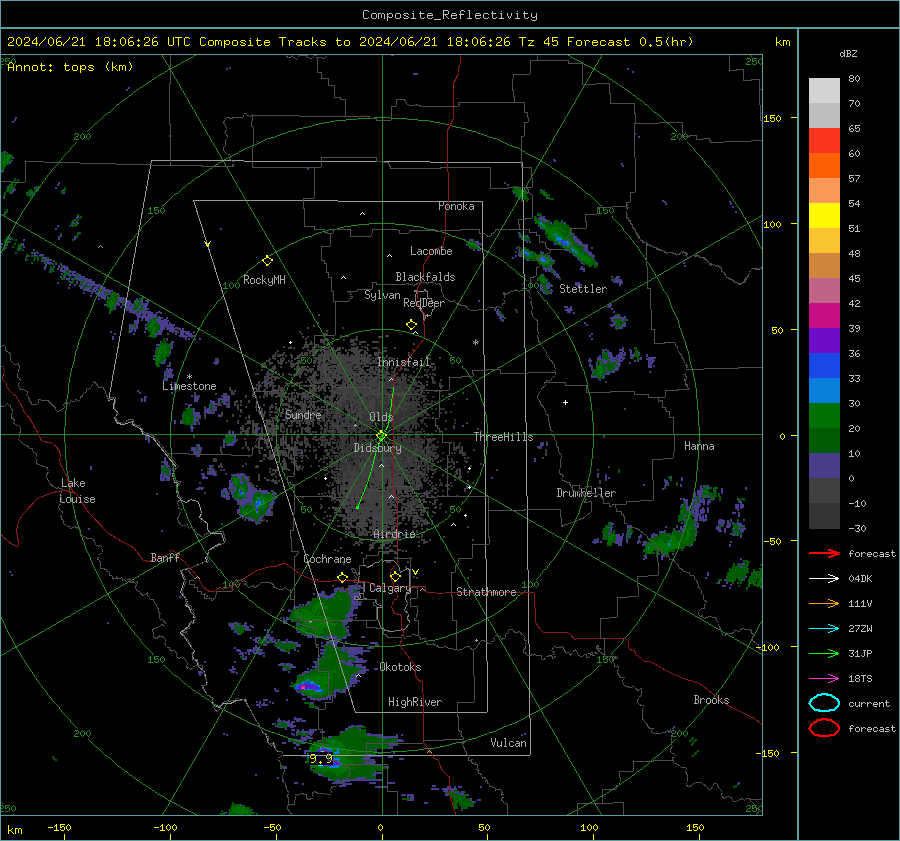Image resolution: width=900 pixels, height=841 pixels.
Task: Click the 'Limestone' map label
Action: [x=189, y=386]
